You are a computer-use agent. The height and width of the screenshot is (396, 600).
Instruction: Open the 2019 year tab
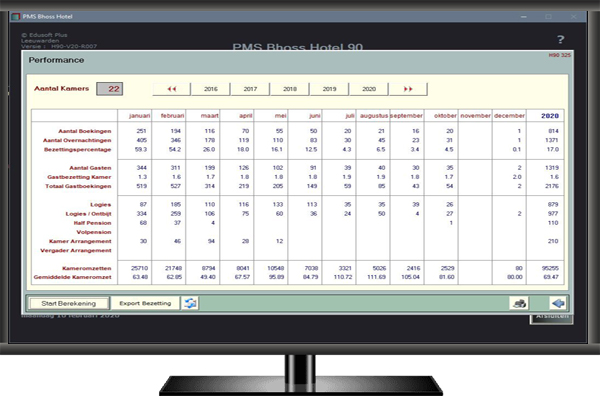[x=329, y=89]
